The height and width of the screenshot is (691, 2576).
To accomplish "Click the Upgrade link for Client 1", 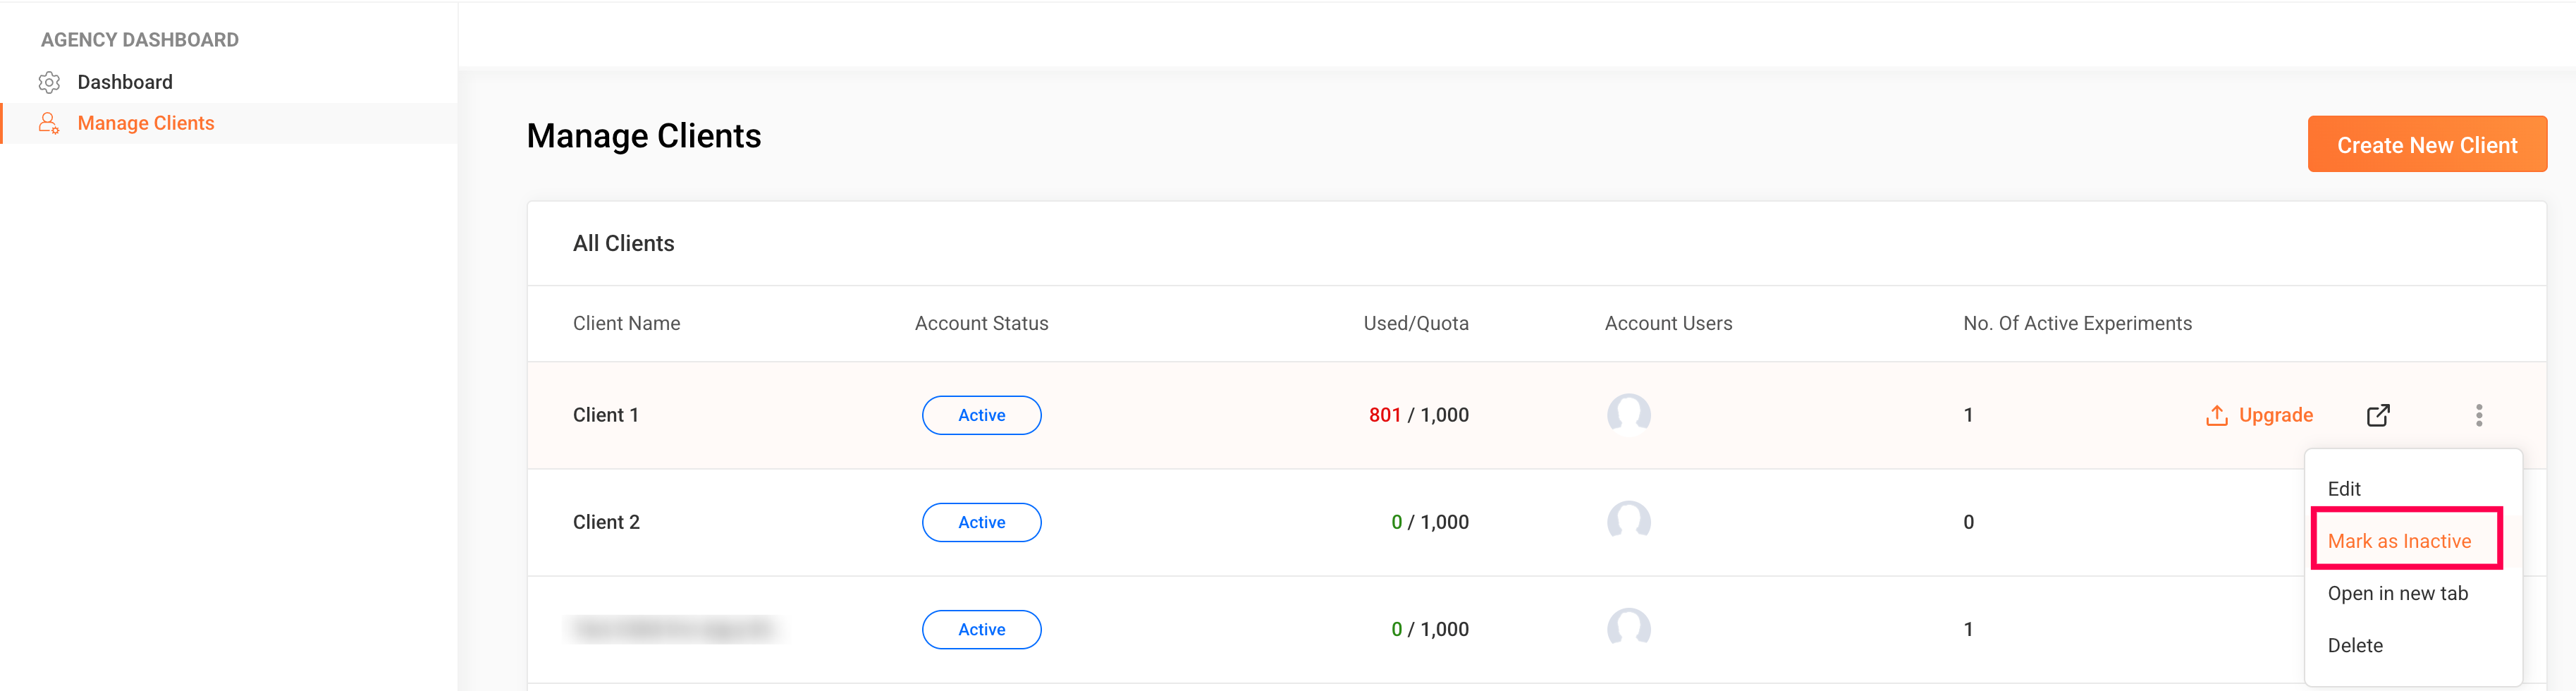I will click(2275, 415).
